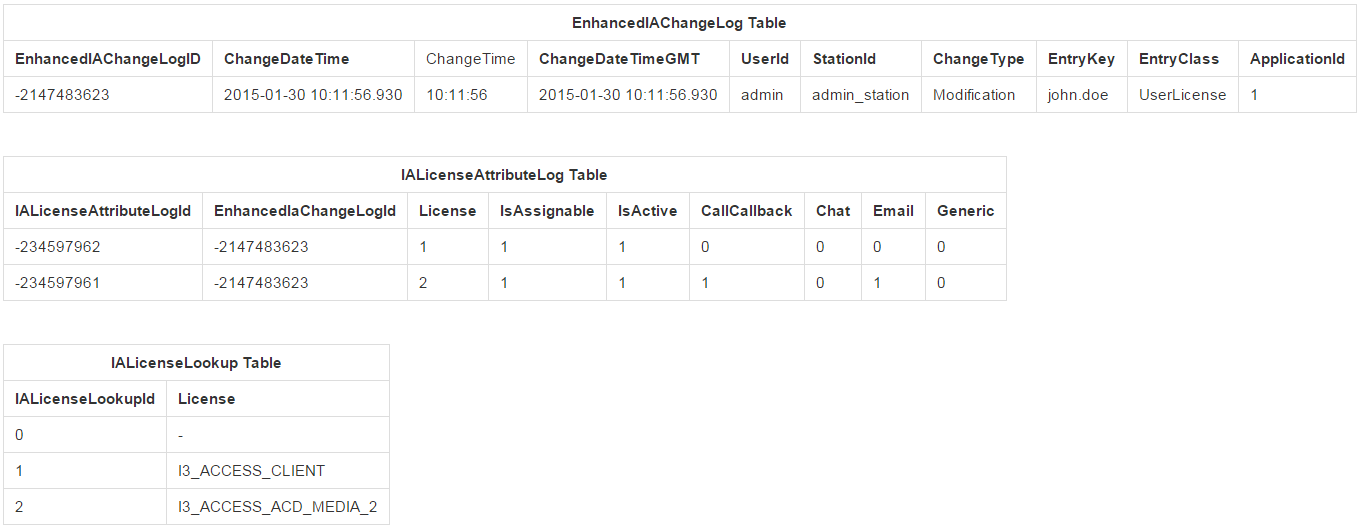Select the EntryClass column header

click(1178, 59)
